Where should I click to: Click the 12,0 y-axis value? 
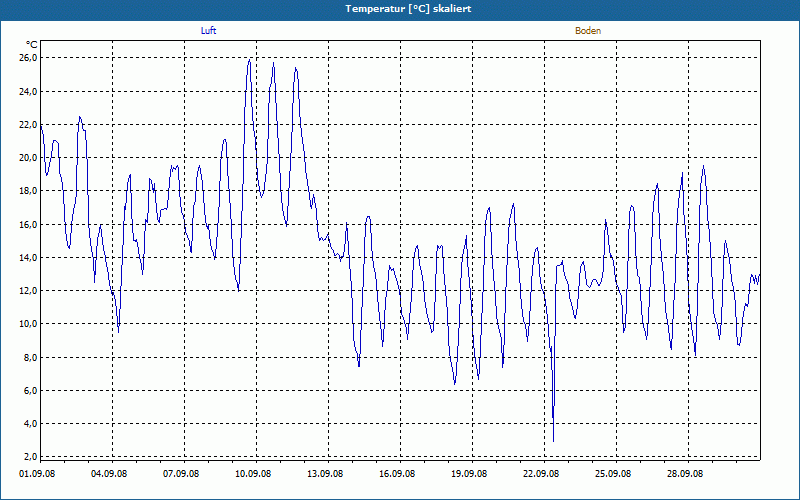pos(29,291)
